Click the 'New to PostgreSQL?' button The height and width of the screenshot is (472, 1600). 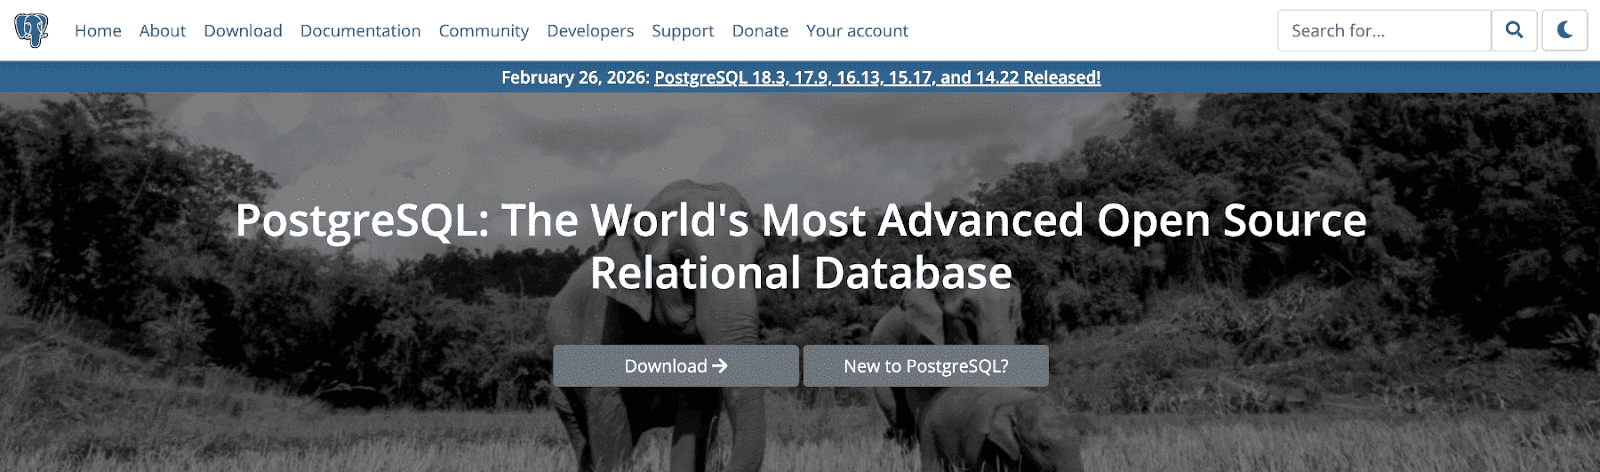926,366
